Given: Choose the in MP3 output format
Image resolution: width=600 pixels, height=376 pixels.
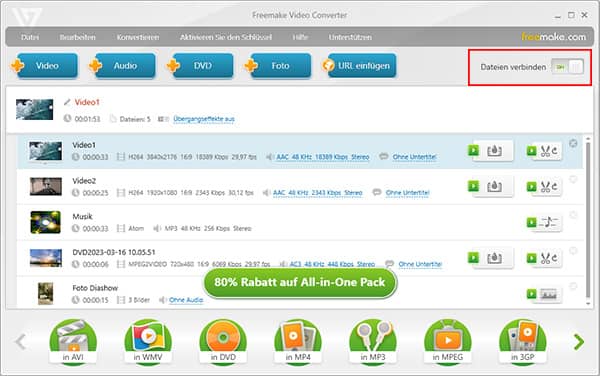Looking at the screenshot, I should pos(373,341).
